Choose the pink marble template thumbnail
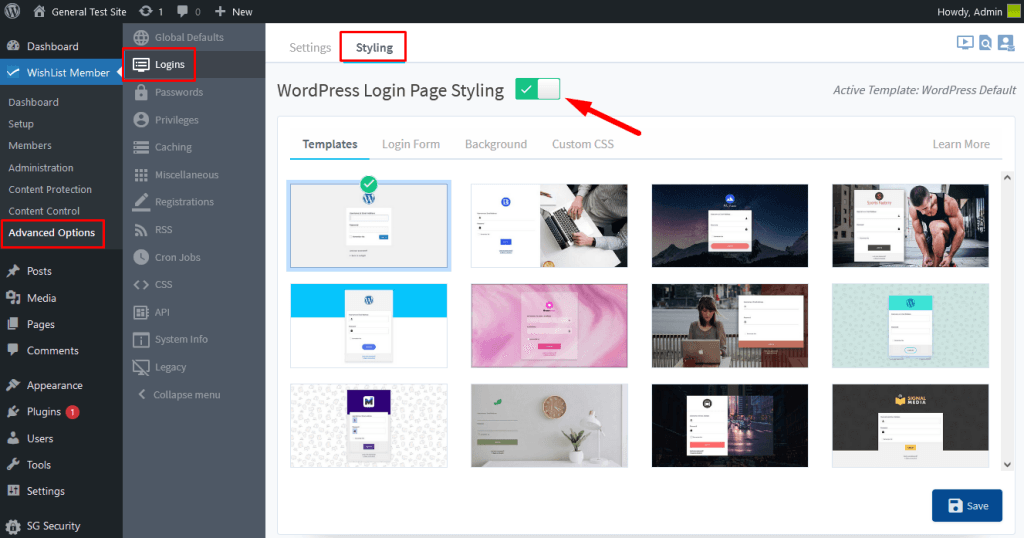The image size is (1024, 538). 549,326
